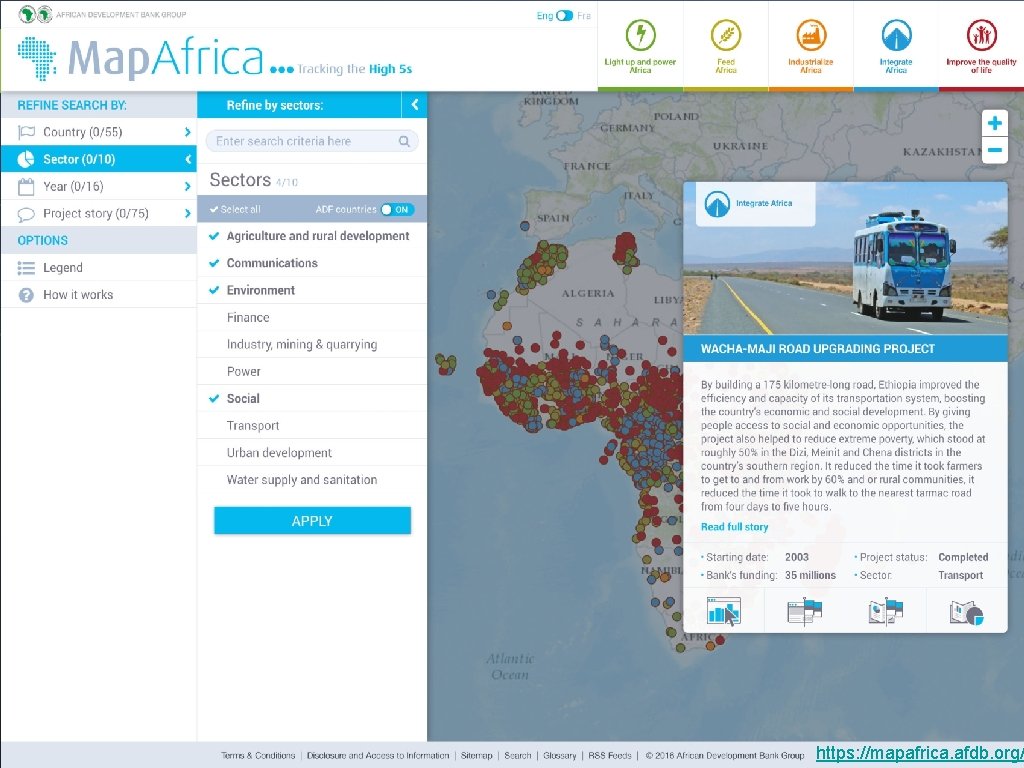Check the Power sector
Image resolution: width=1024 pixels, height=768 pixels.
tap(312, 372)
